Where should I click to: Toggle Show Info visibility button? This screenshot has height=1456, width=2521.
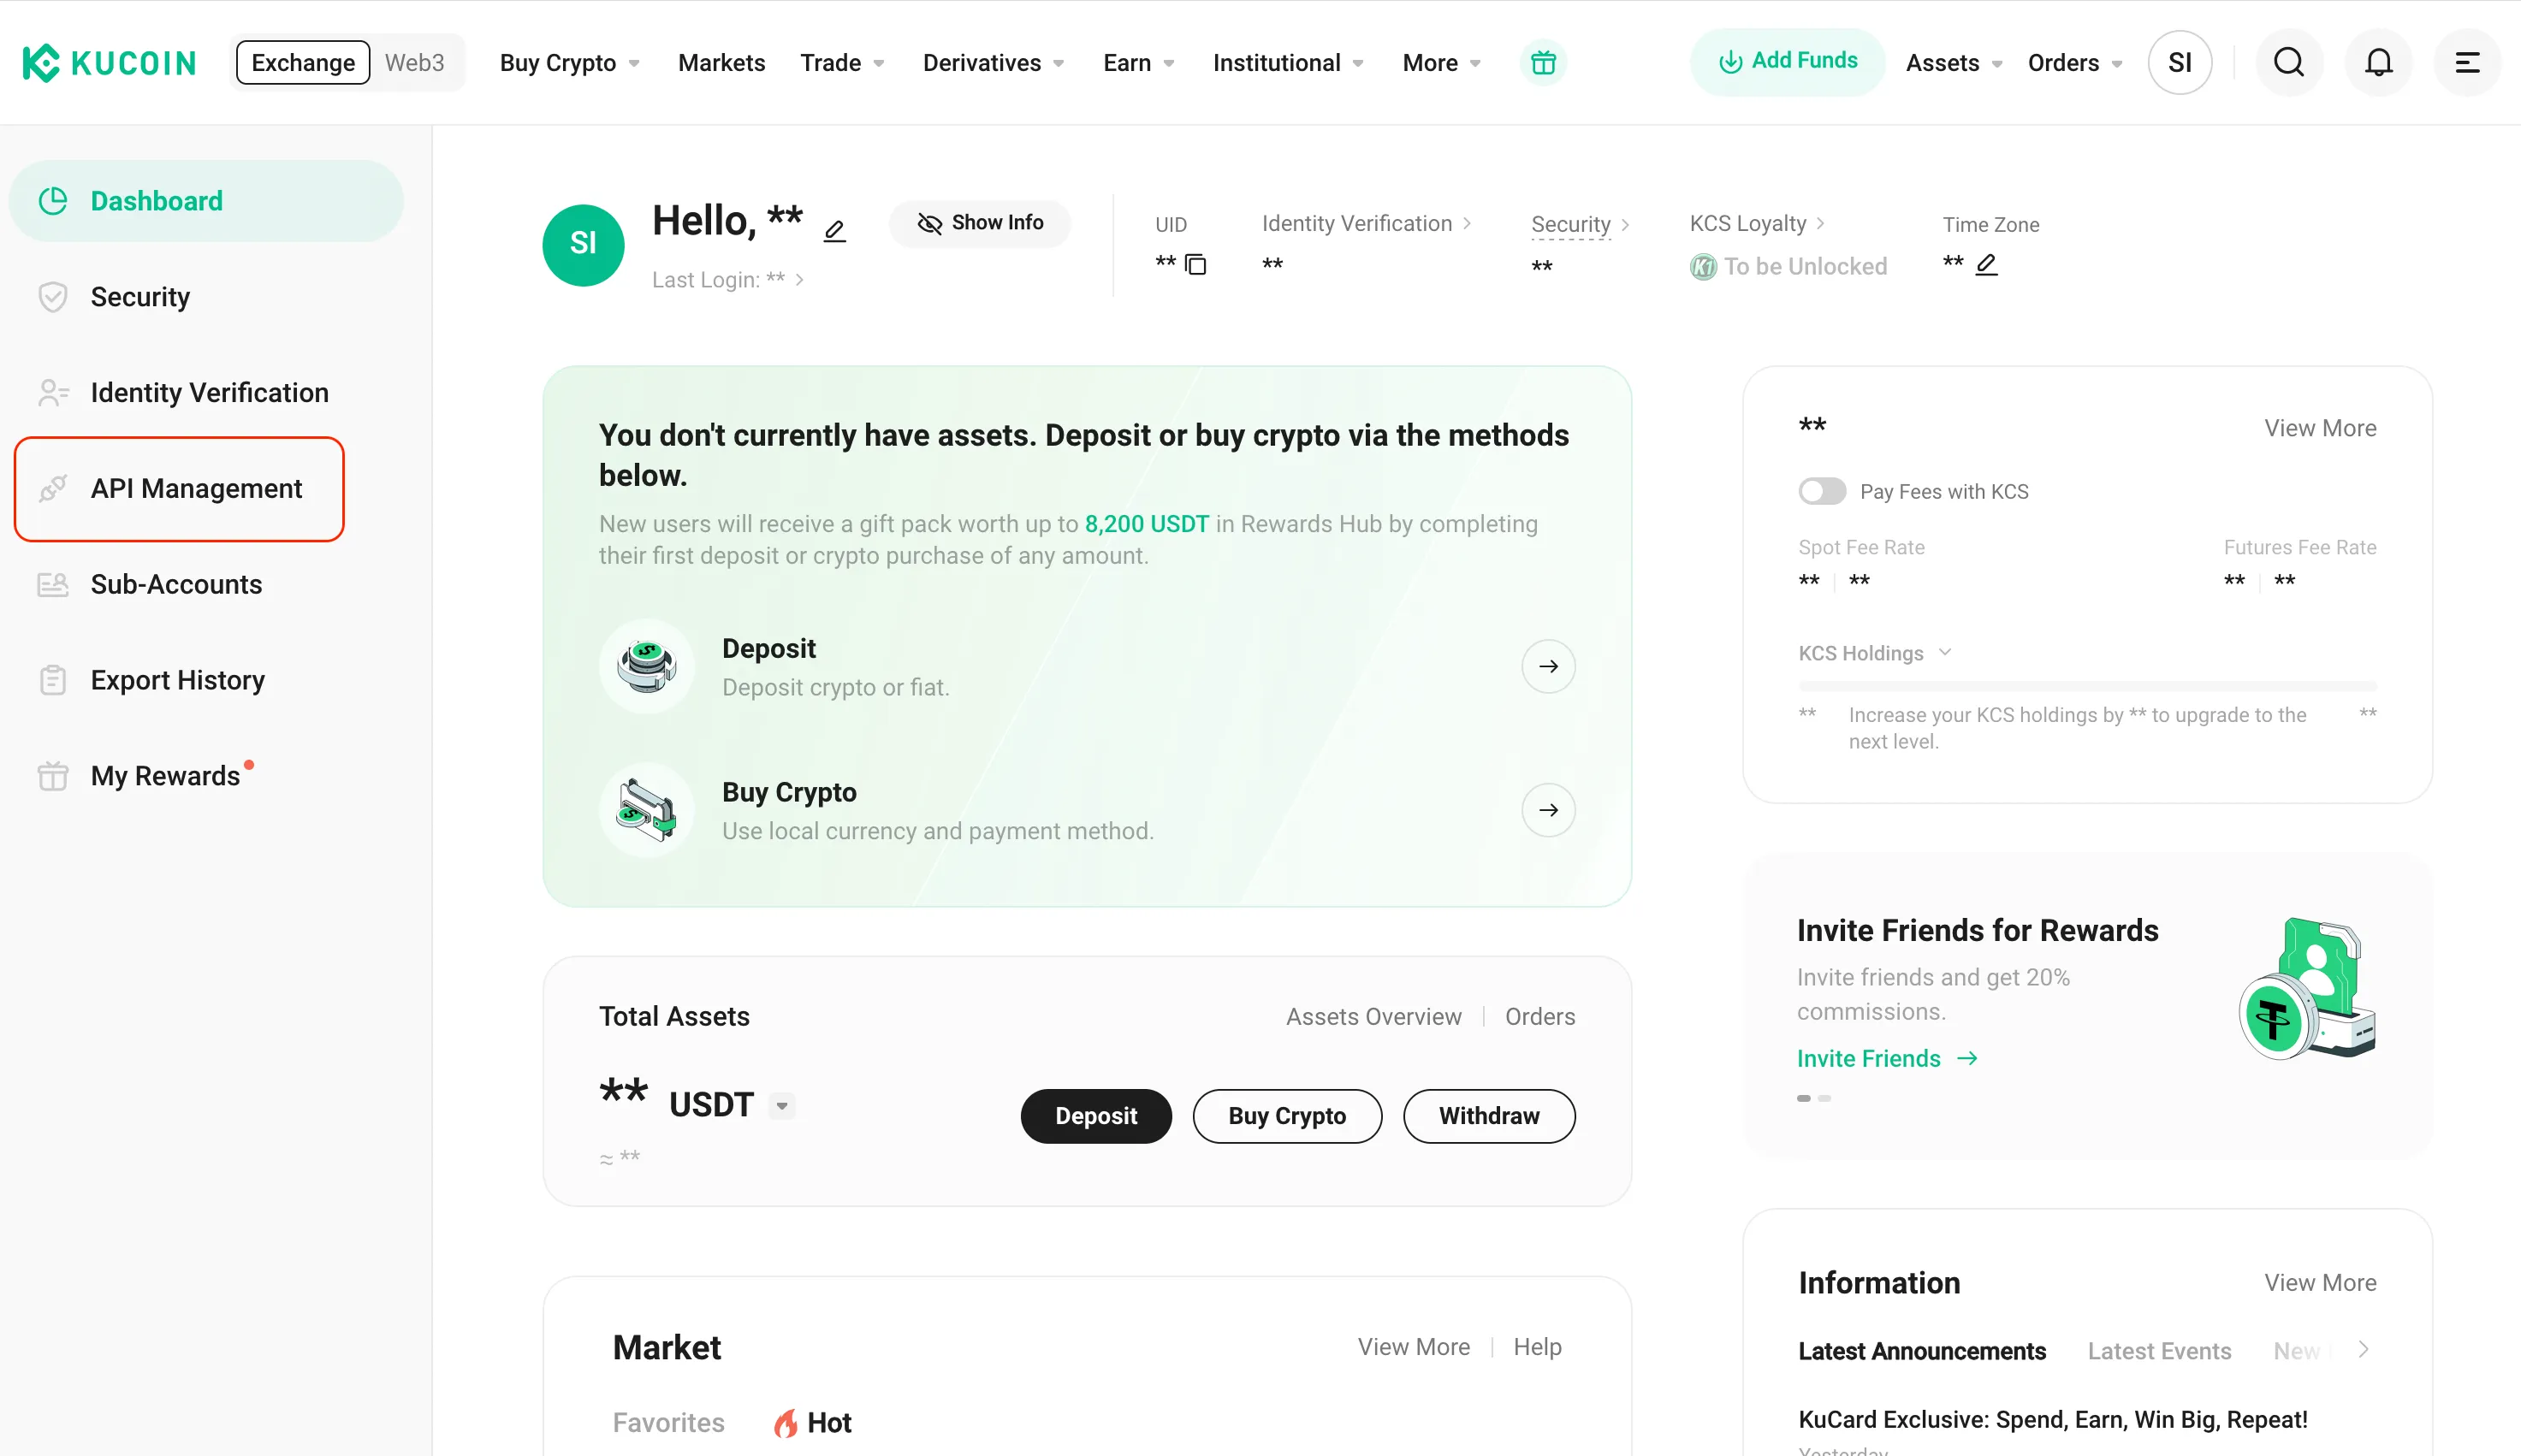(x=979, y=223)
